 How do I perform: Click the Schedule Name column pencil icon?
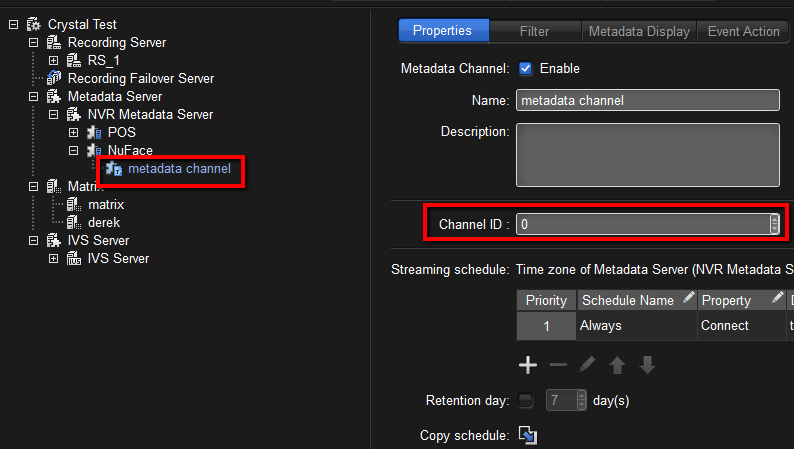coord(688,299)
